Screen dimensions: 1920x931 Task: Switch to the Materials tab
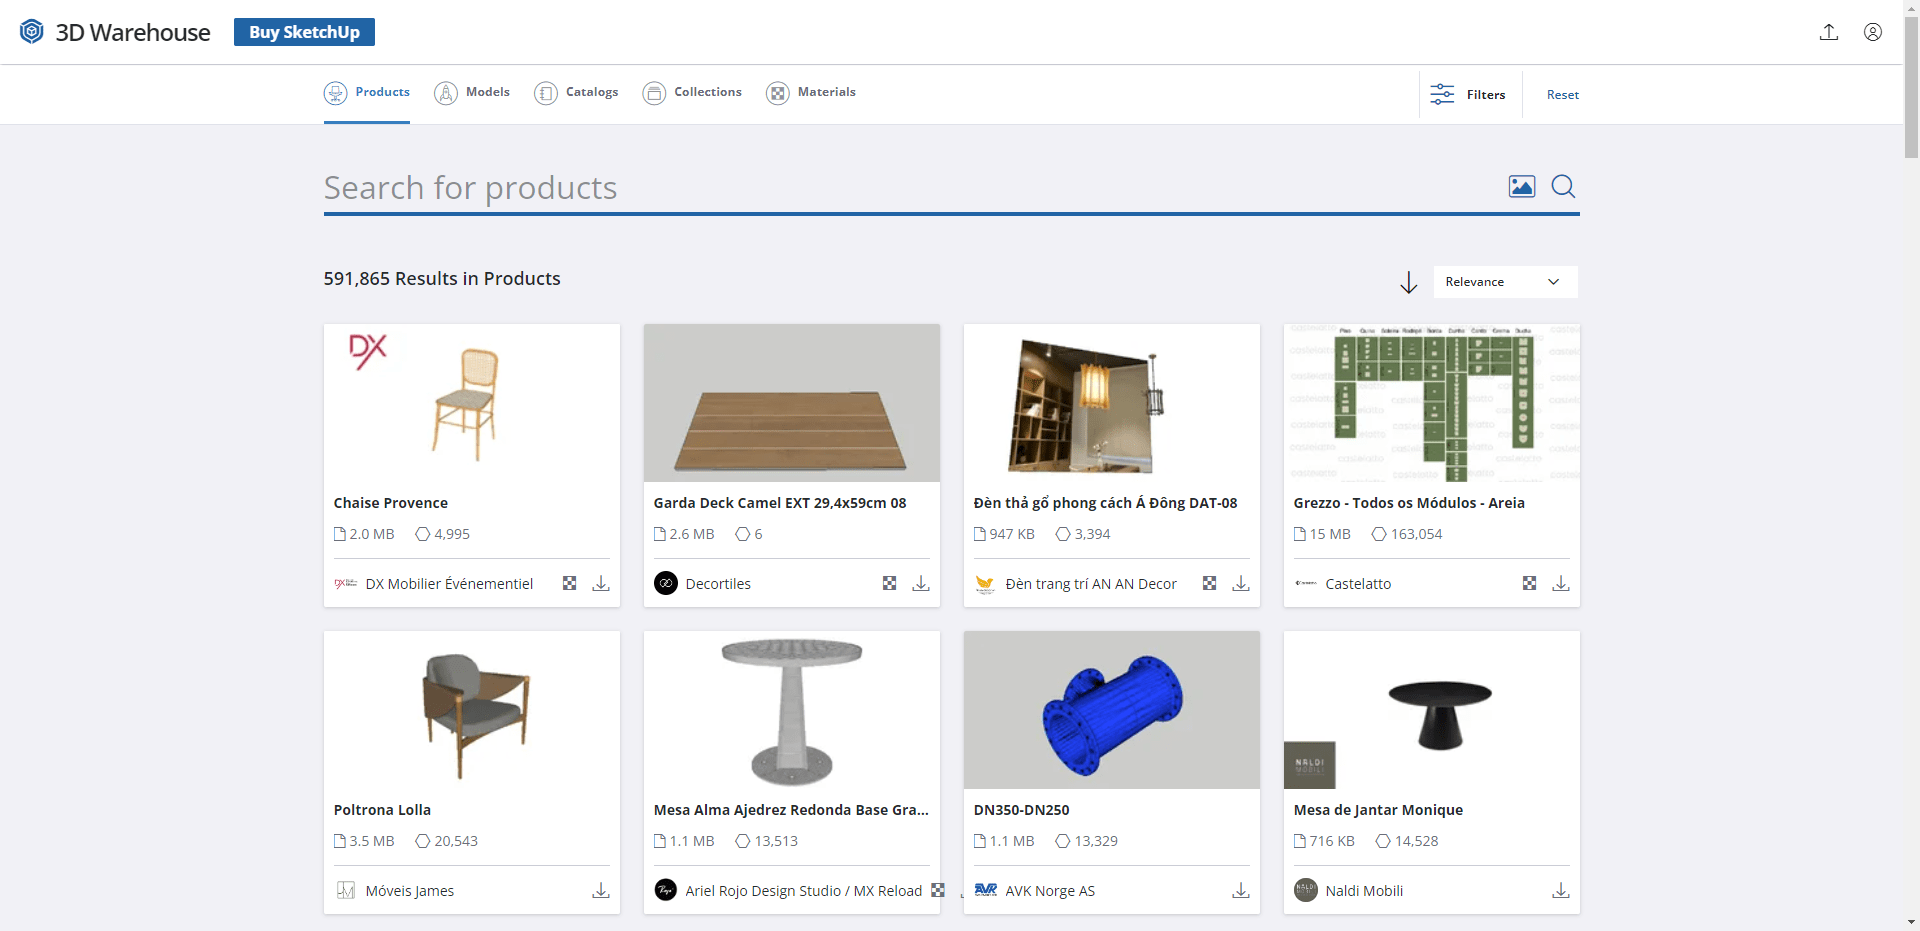pos(811,93)
